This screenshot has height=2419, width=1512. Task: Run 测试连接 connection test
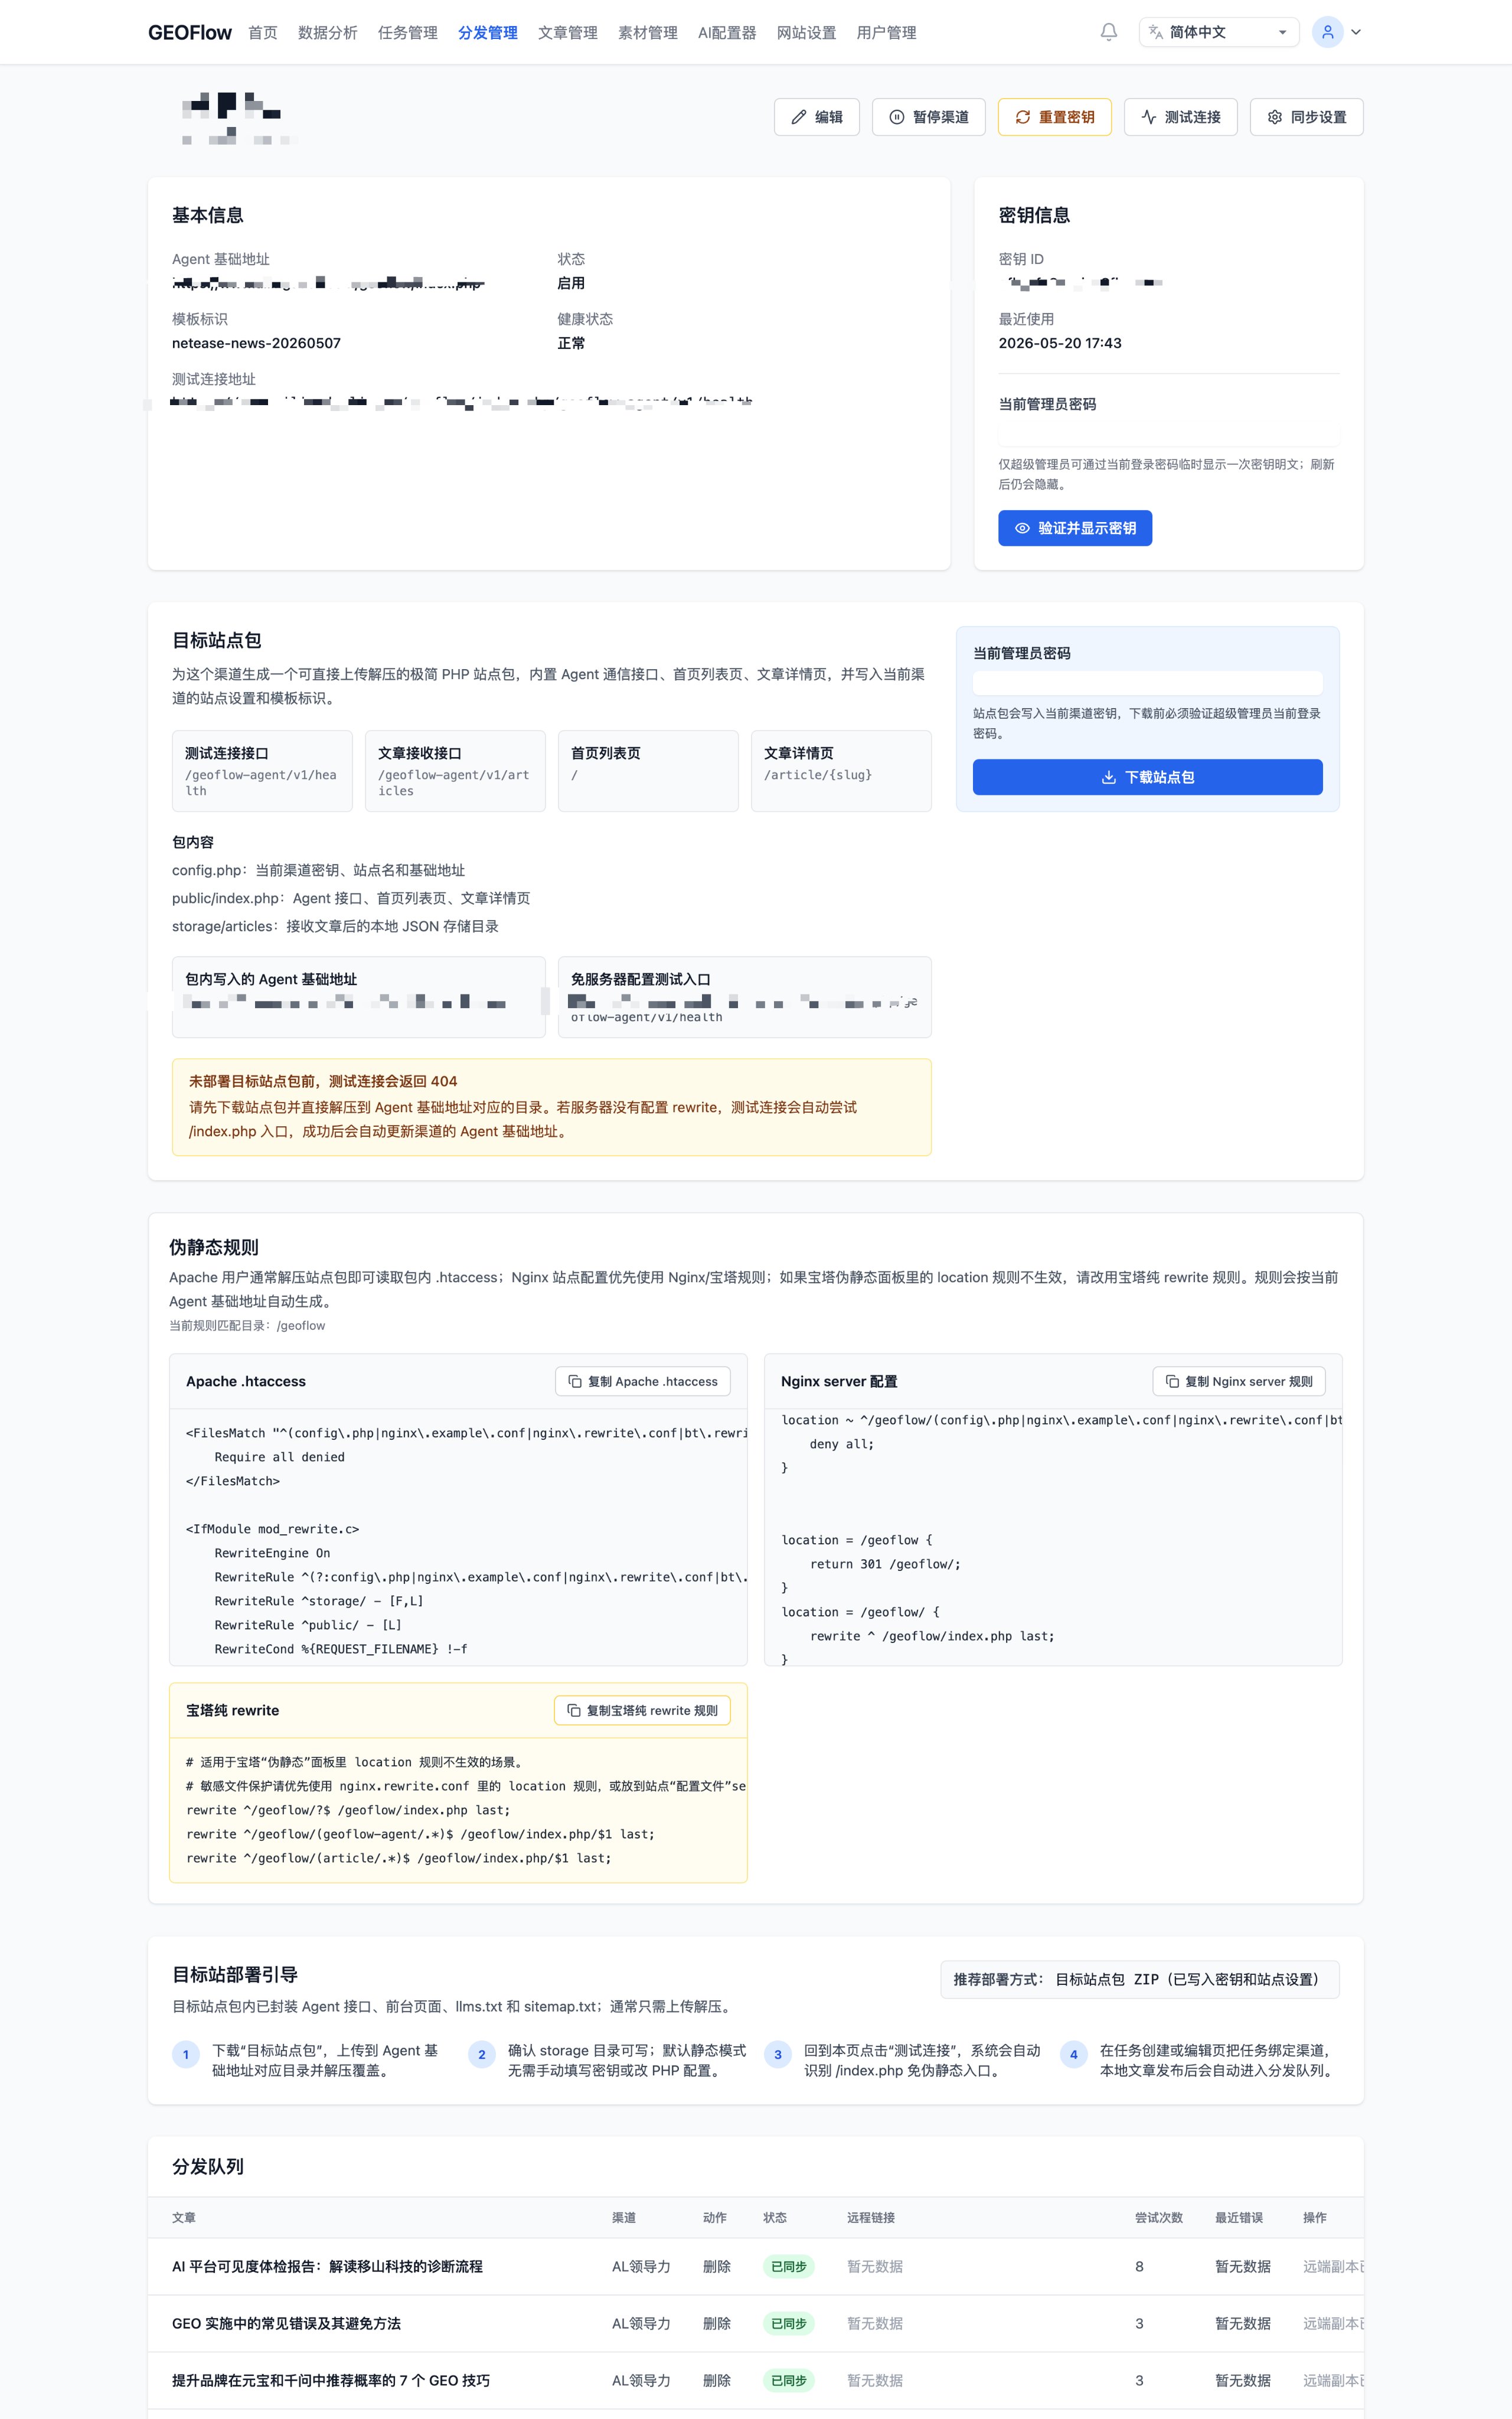click(x=1180, y=117)
